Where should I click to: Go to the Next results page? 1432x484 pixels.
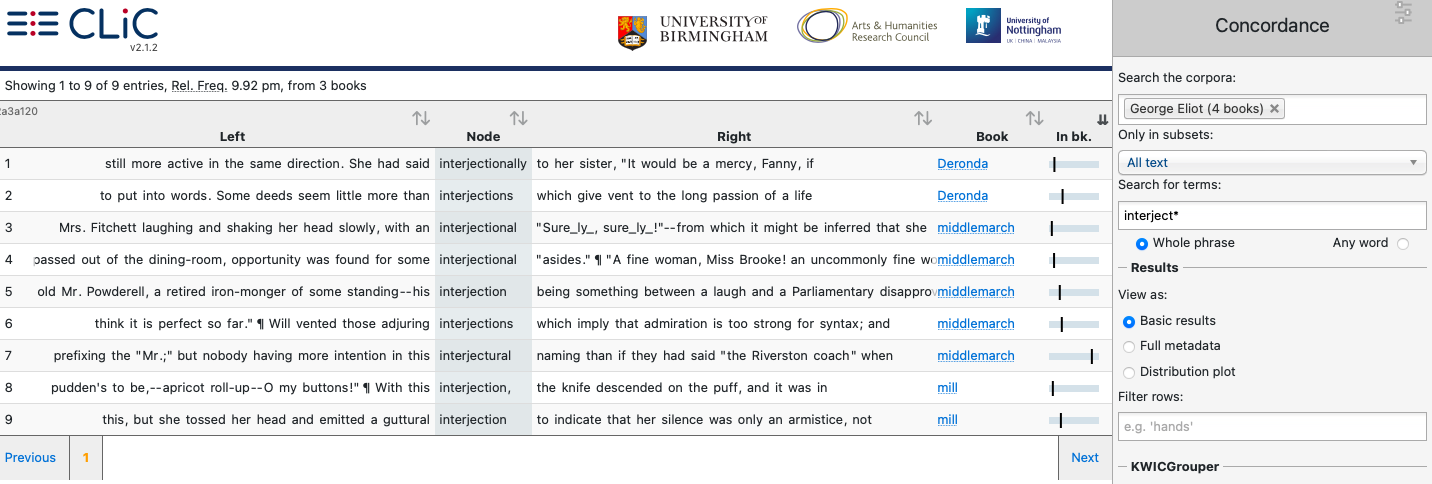pos(1084,458)
